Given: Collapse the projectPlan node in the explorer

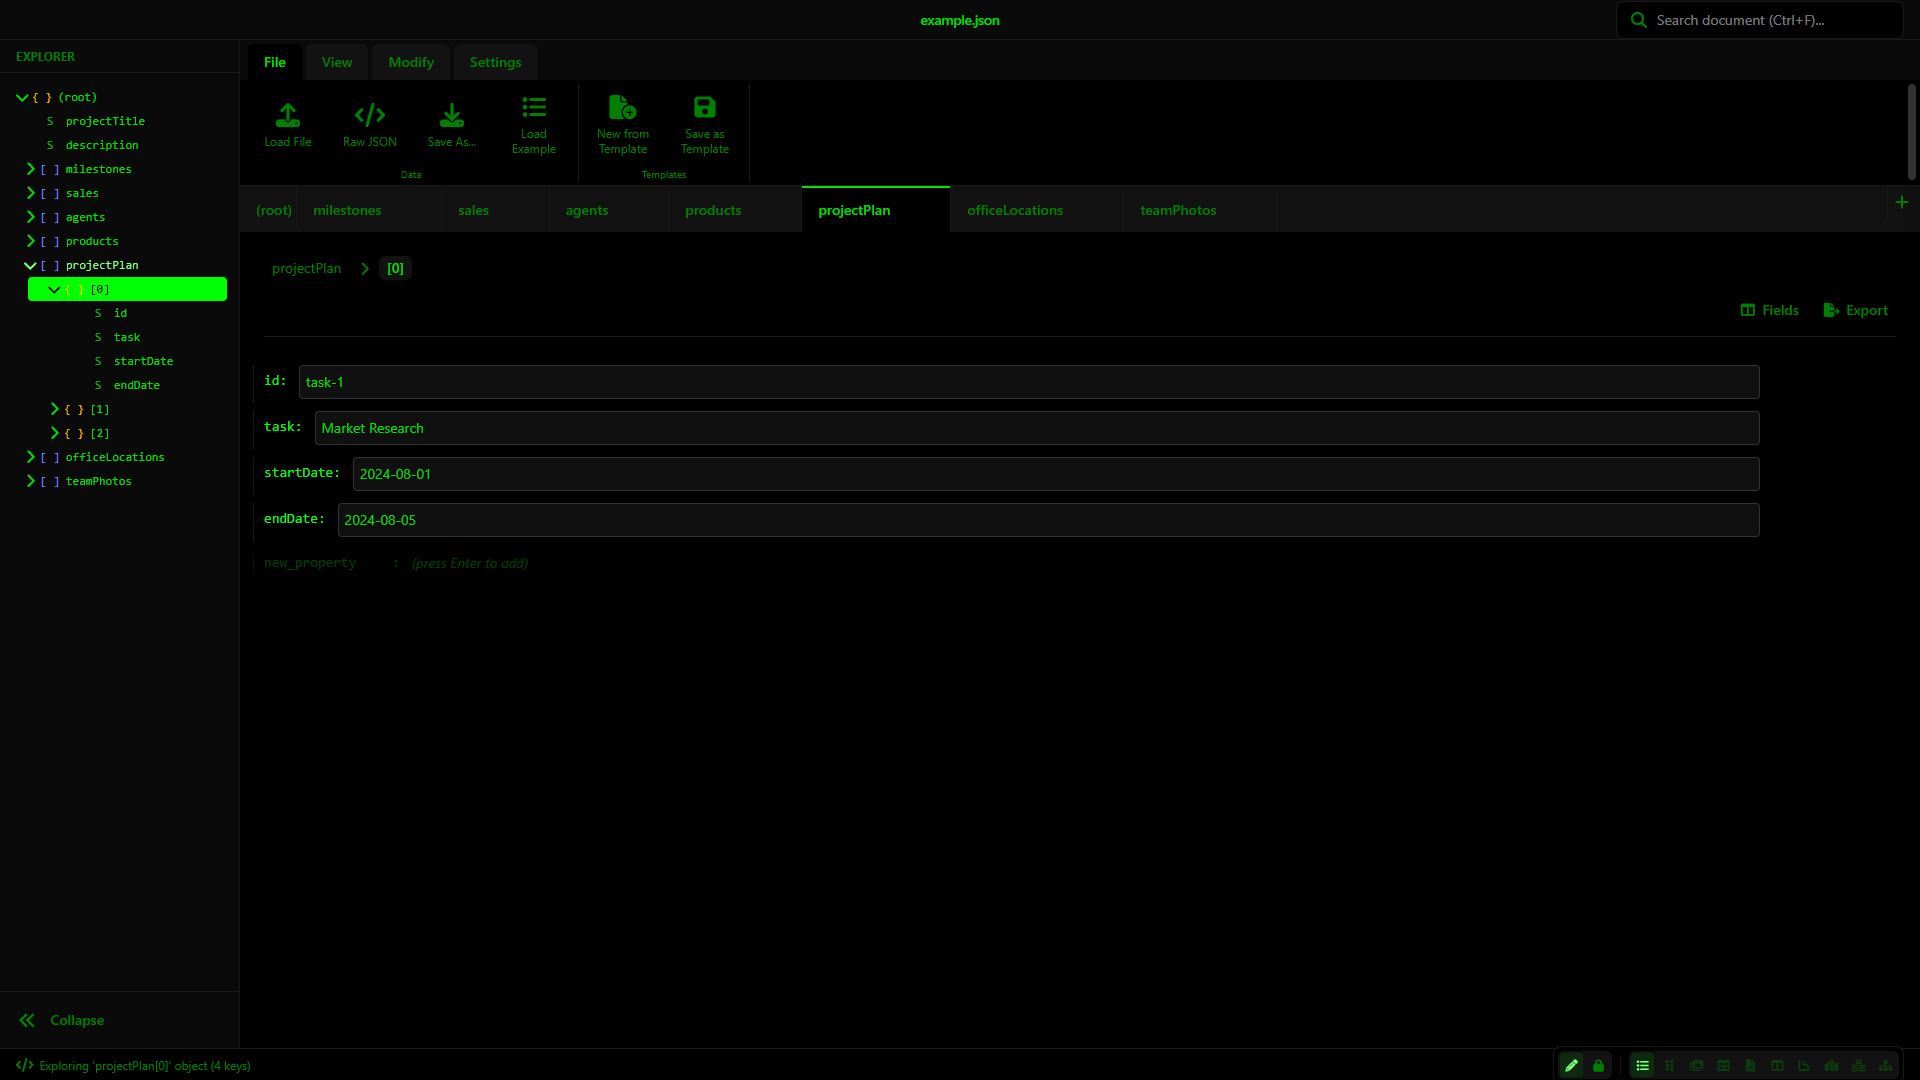Looking at the screenshot, I should point(29,265).
